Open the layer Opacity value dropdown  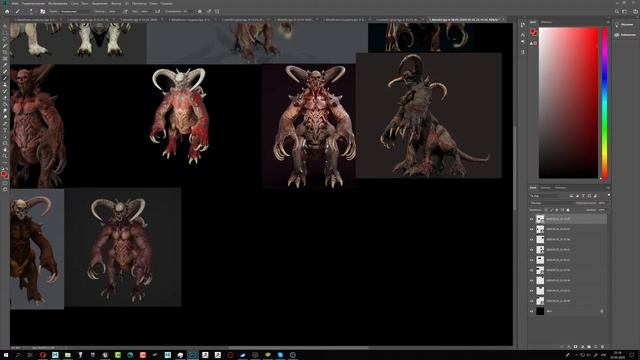coord(602,203)
